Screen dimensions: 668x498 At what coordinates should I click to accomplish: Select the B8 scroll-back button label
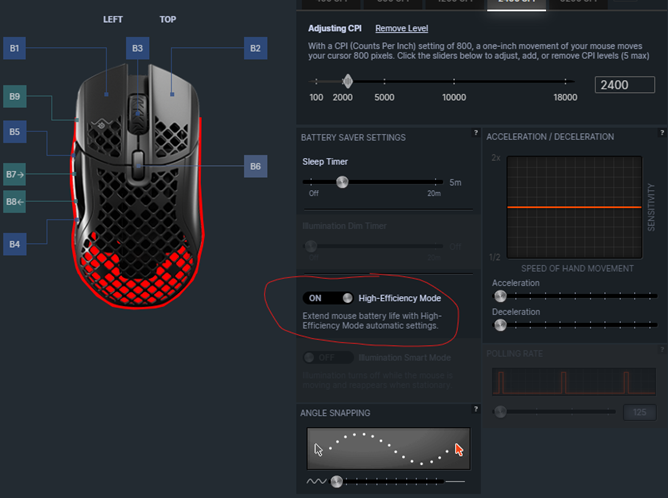14,202
